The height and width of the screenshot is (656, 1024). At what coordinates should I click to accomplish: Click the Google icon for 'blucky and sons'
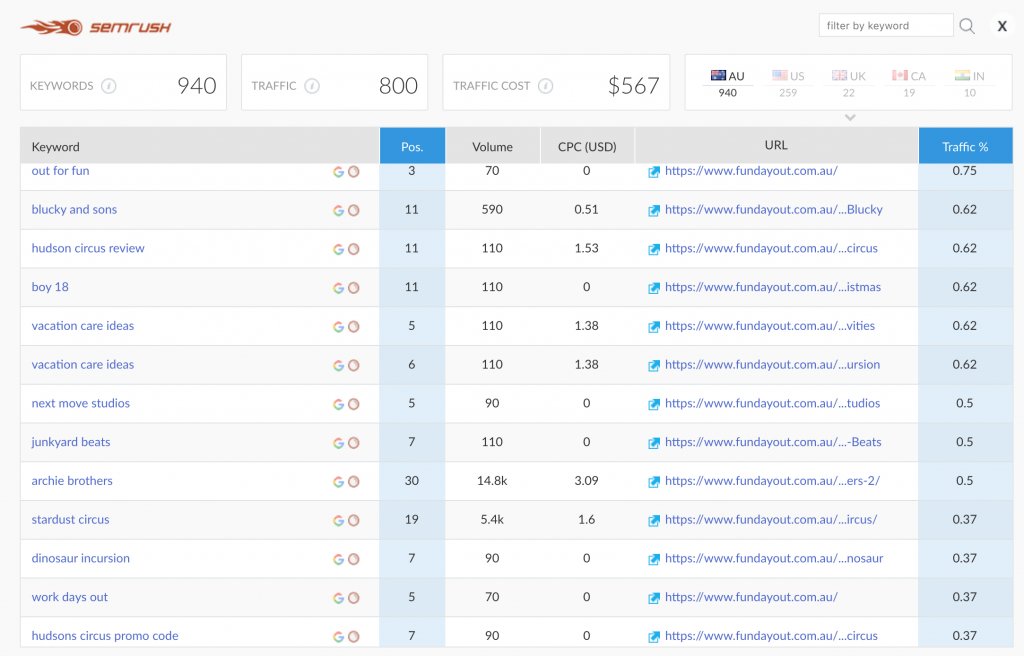(x=338, y=210)
